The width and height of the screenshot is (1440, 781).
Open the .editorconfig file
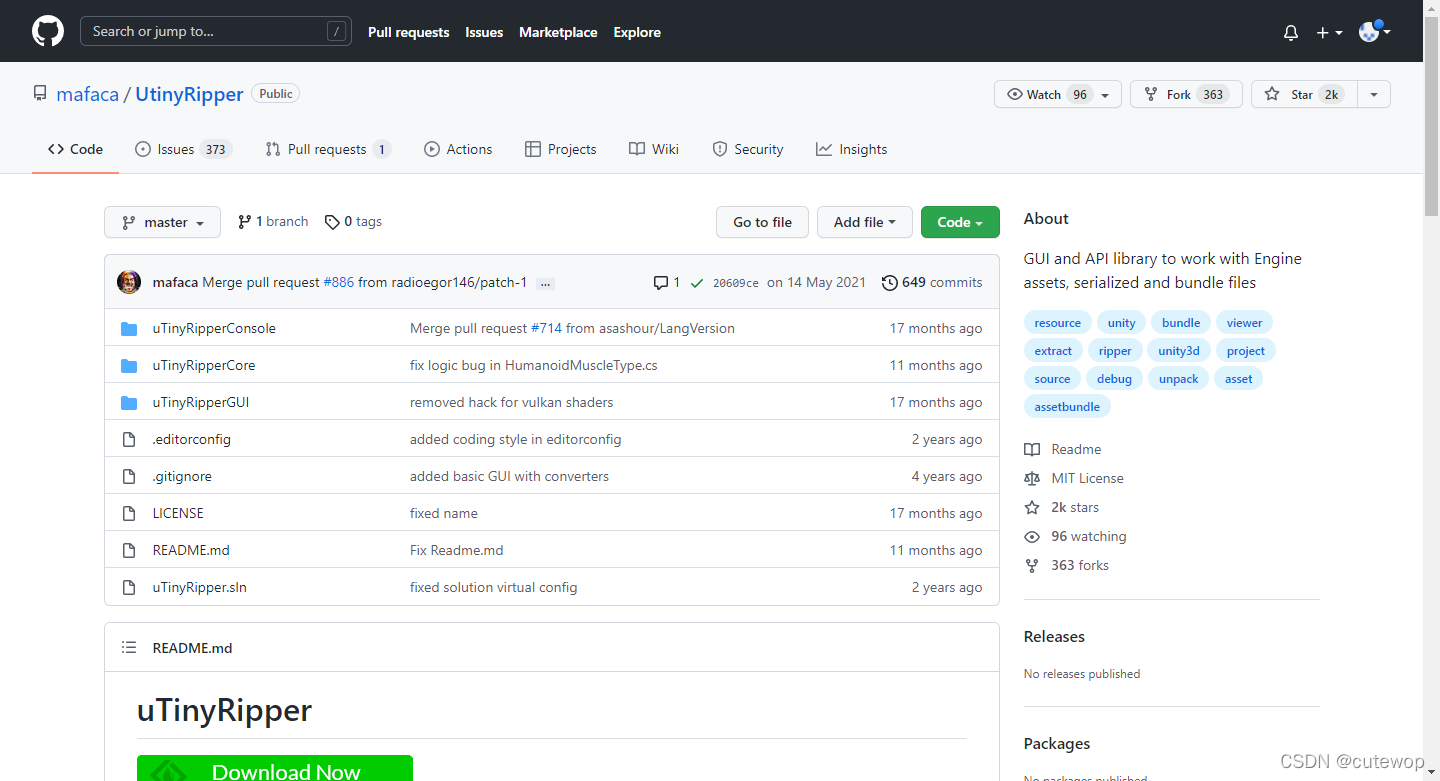[192, 439]
